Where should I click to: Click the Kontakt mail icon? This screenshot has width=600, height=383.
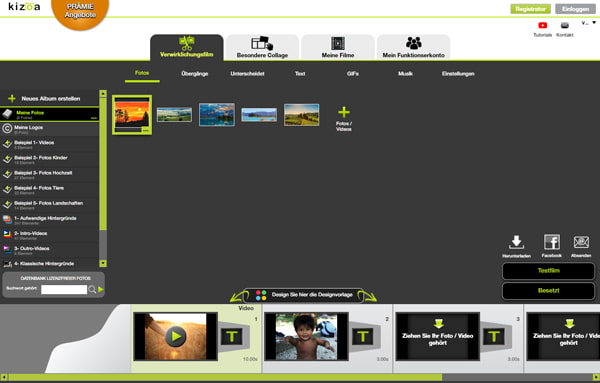coord(564,26)
